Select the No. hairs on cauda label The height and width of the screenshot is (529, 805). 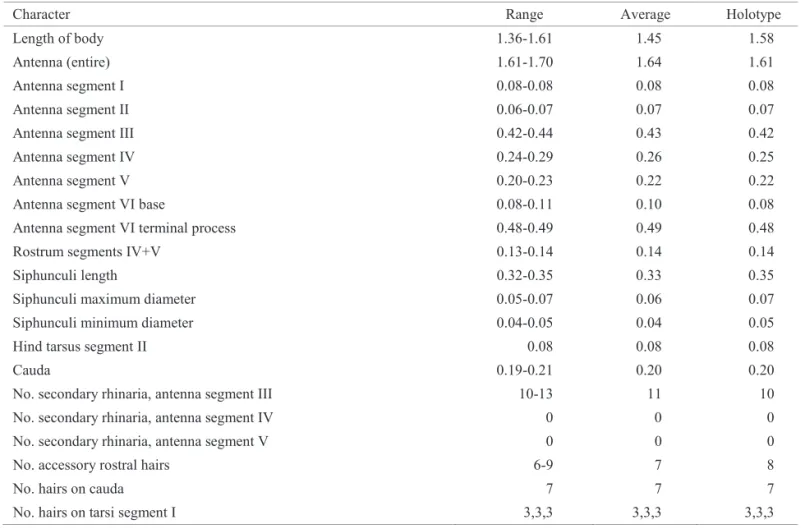pos(68,489)
